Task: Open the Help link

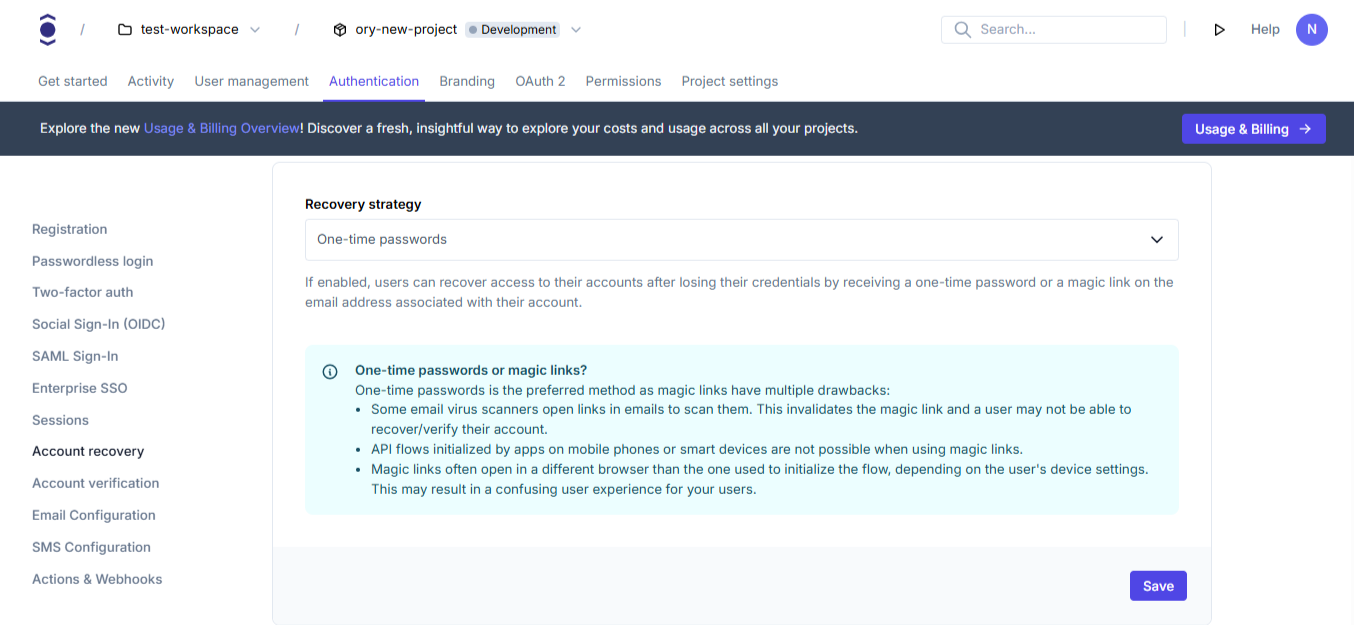Action: tap(1265, 30)
